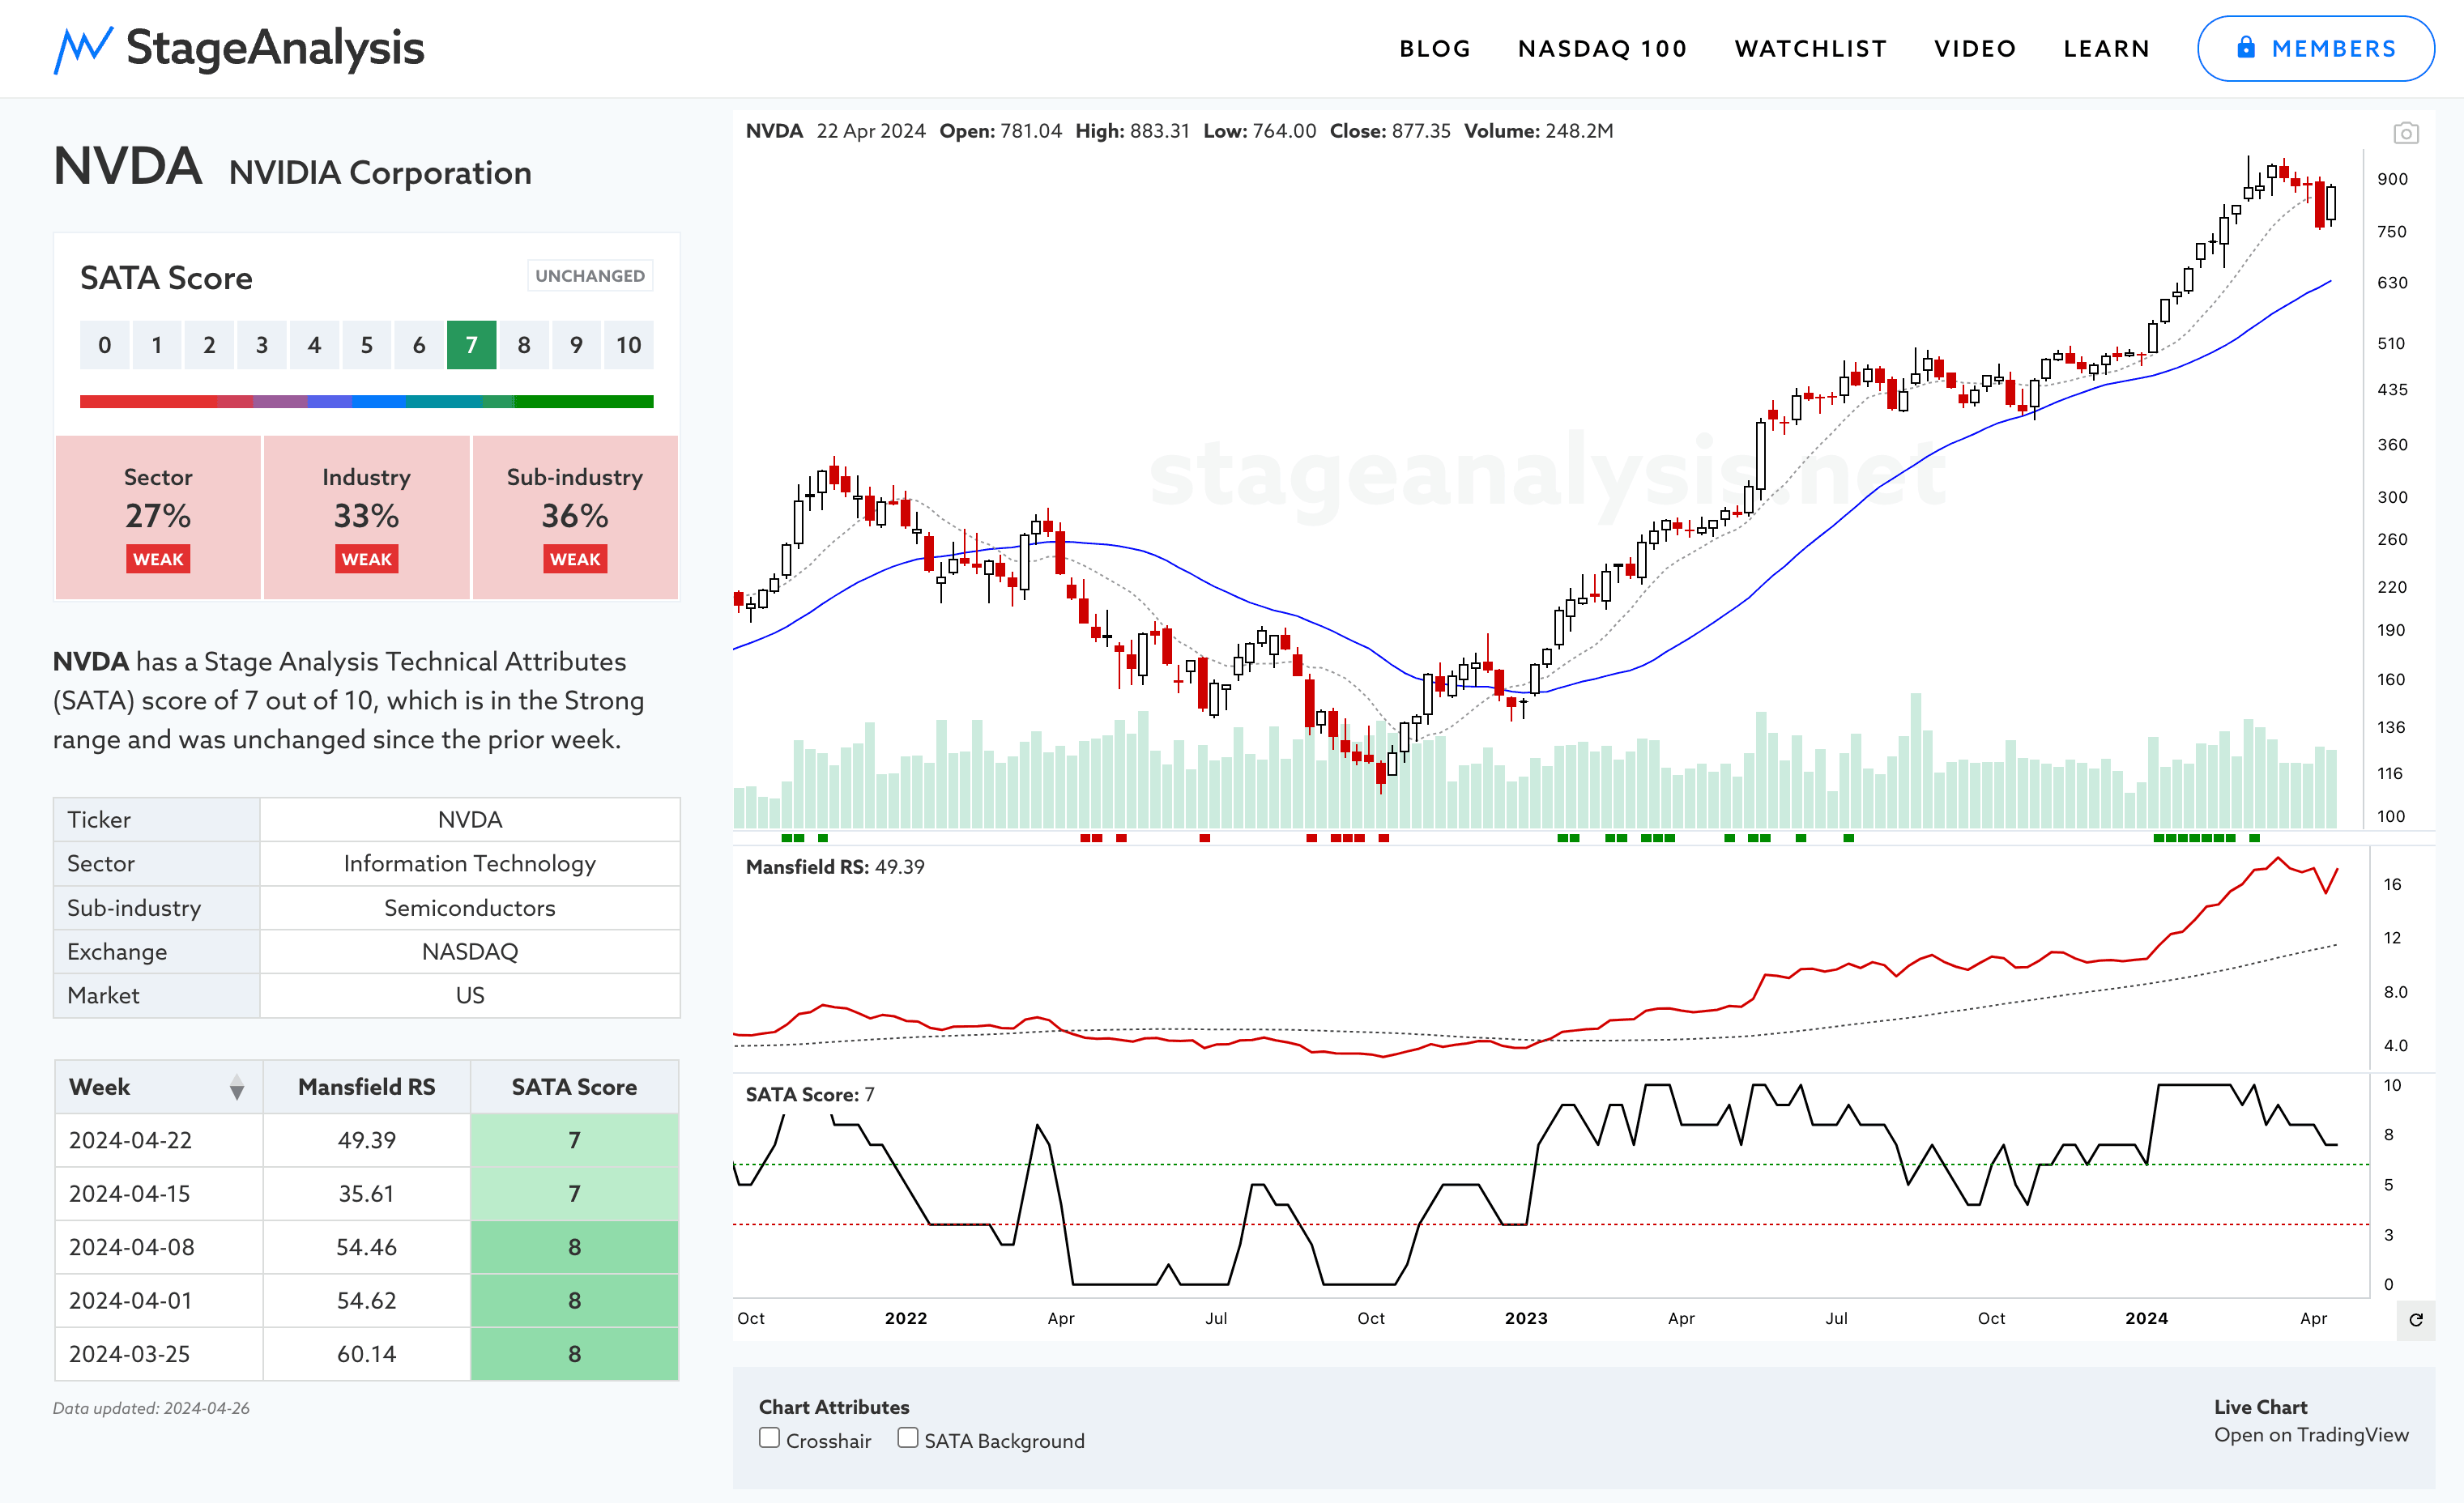This screenshot has width=2464, height=1503.
Task: Click the Sector 27% weak tile
Action: [x=158, y=517]
